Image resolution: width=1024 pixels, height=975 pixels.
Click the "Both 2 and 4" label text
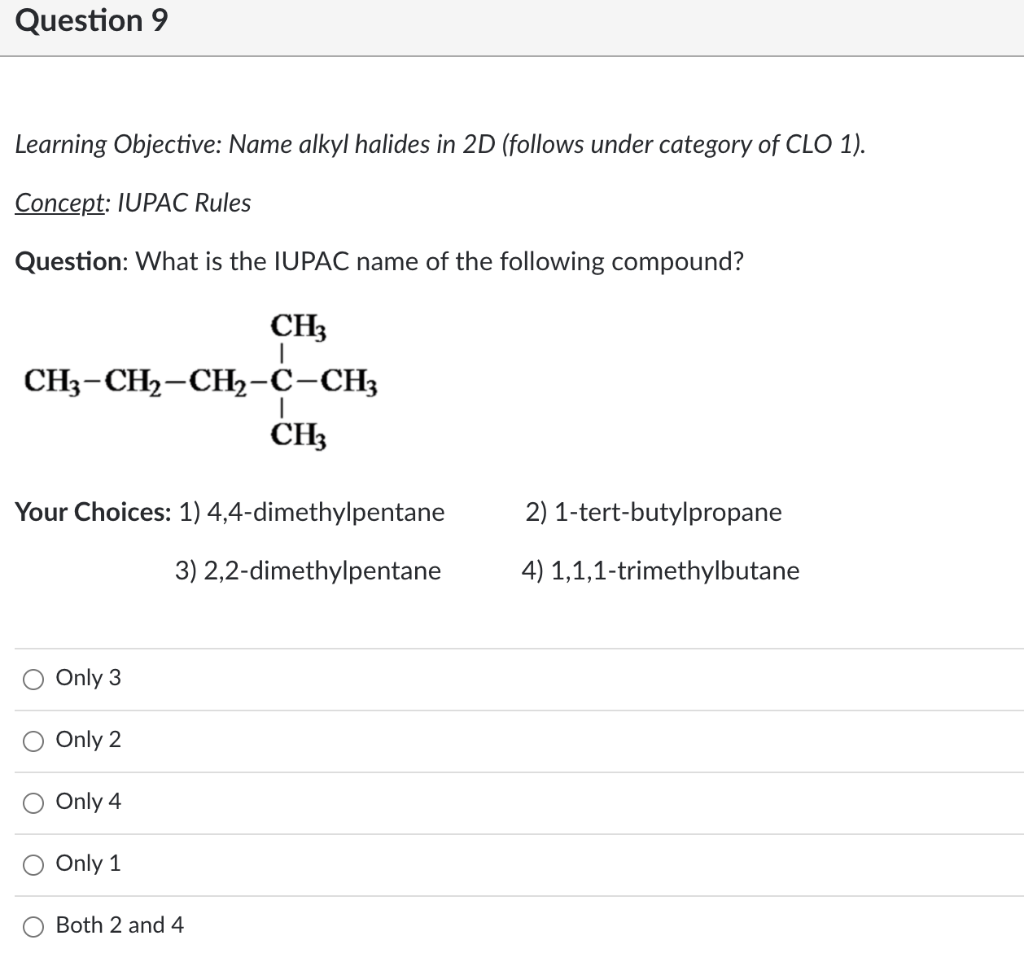[120, 926]
